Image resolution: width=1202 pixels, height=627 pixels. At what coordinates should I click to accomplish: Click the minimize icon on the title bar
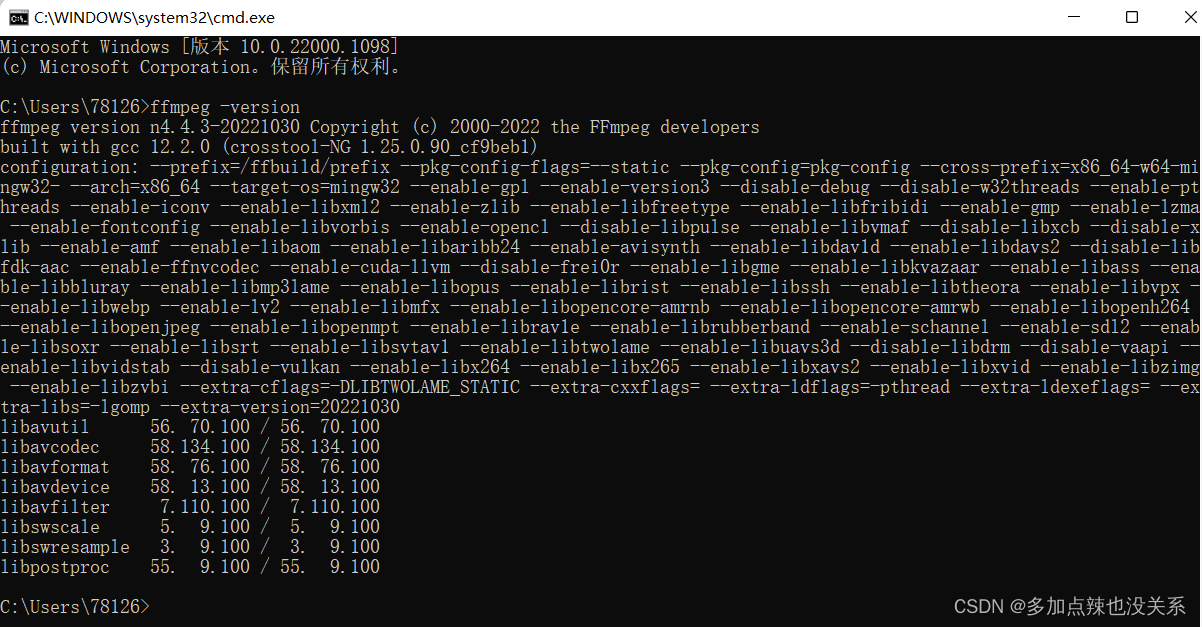(x=1074, y=17)
